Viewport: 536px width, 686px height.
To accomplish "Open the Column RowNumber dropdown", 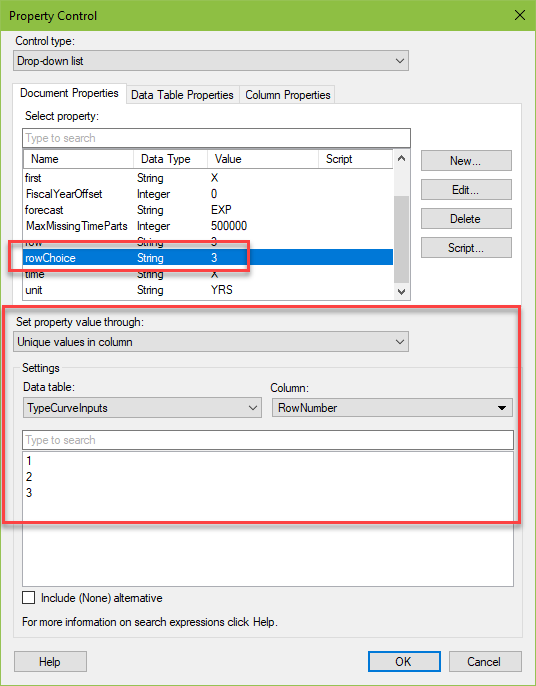I will 392,408.
